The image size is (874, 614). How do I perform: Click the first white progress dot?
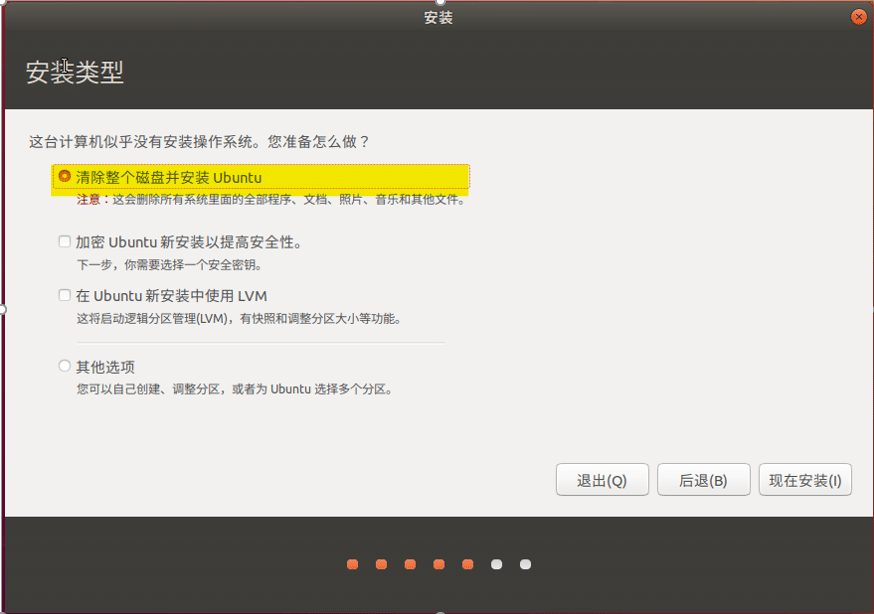pyautogui.click(x=496, y=564)
